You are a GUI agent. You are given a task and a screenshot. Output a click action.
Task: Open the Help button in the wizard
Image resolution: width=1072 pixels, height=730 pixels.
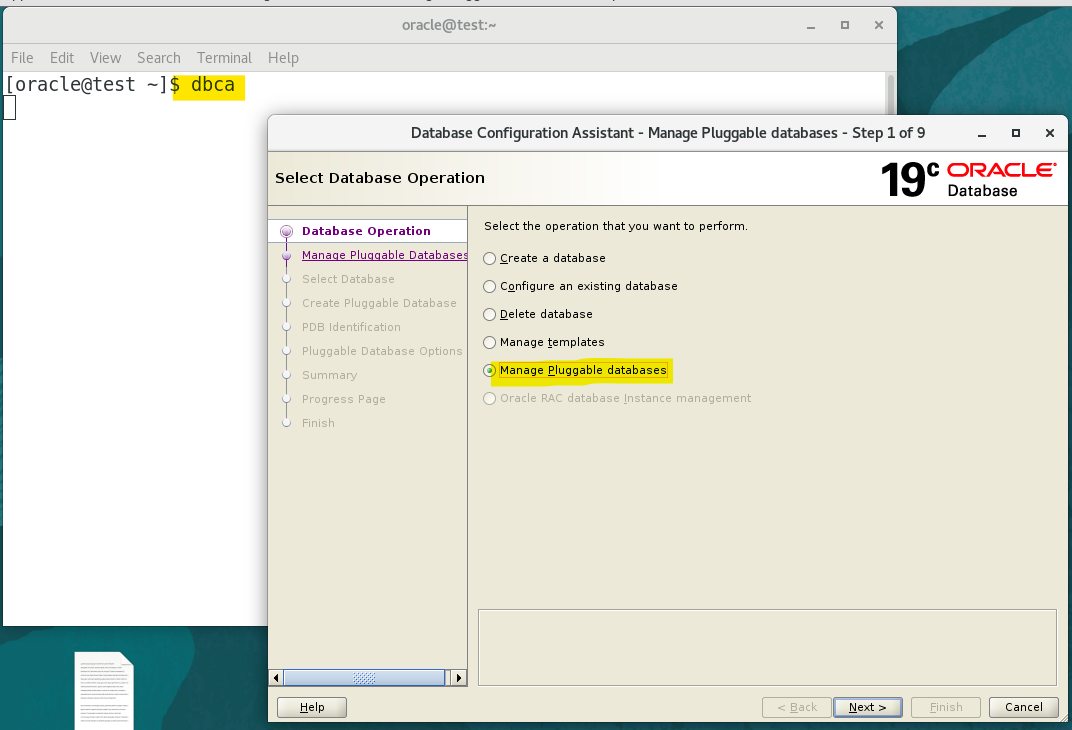[312, 707]
